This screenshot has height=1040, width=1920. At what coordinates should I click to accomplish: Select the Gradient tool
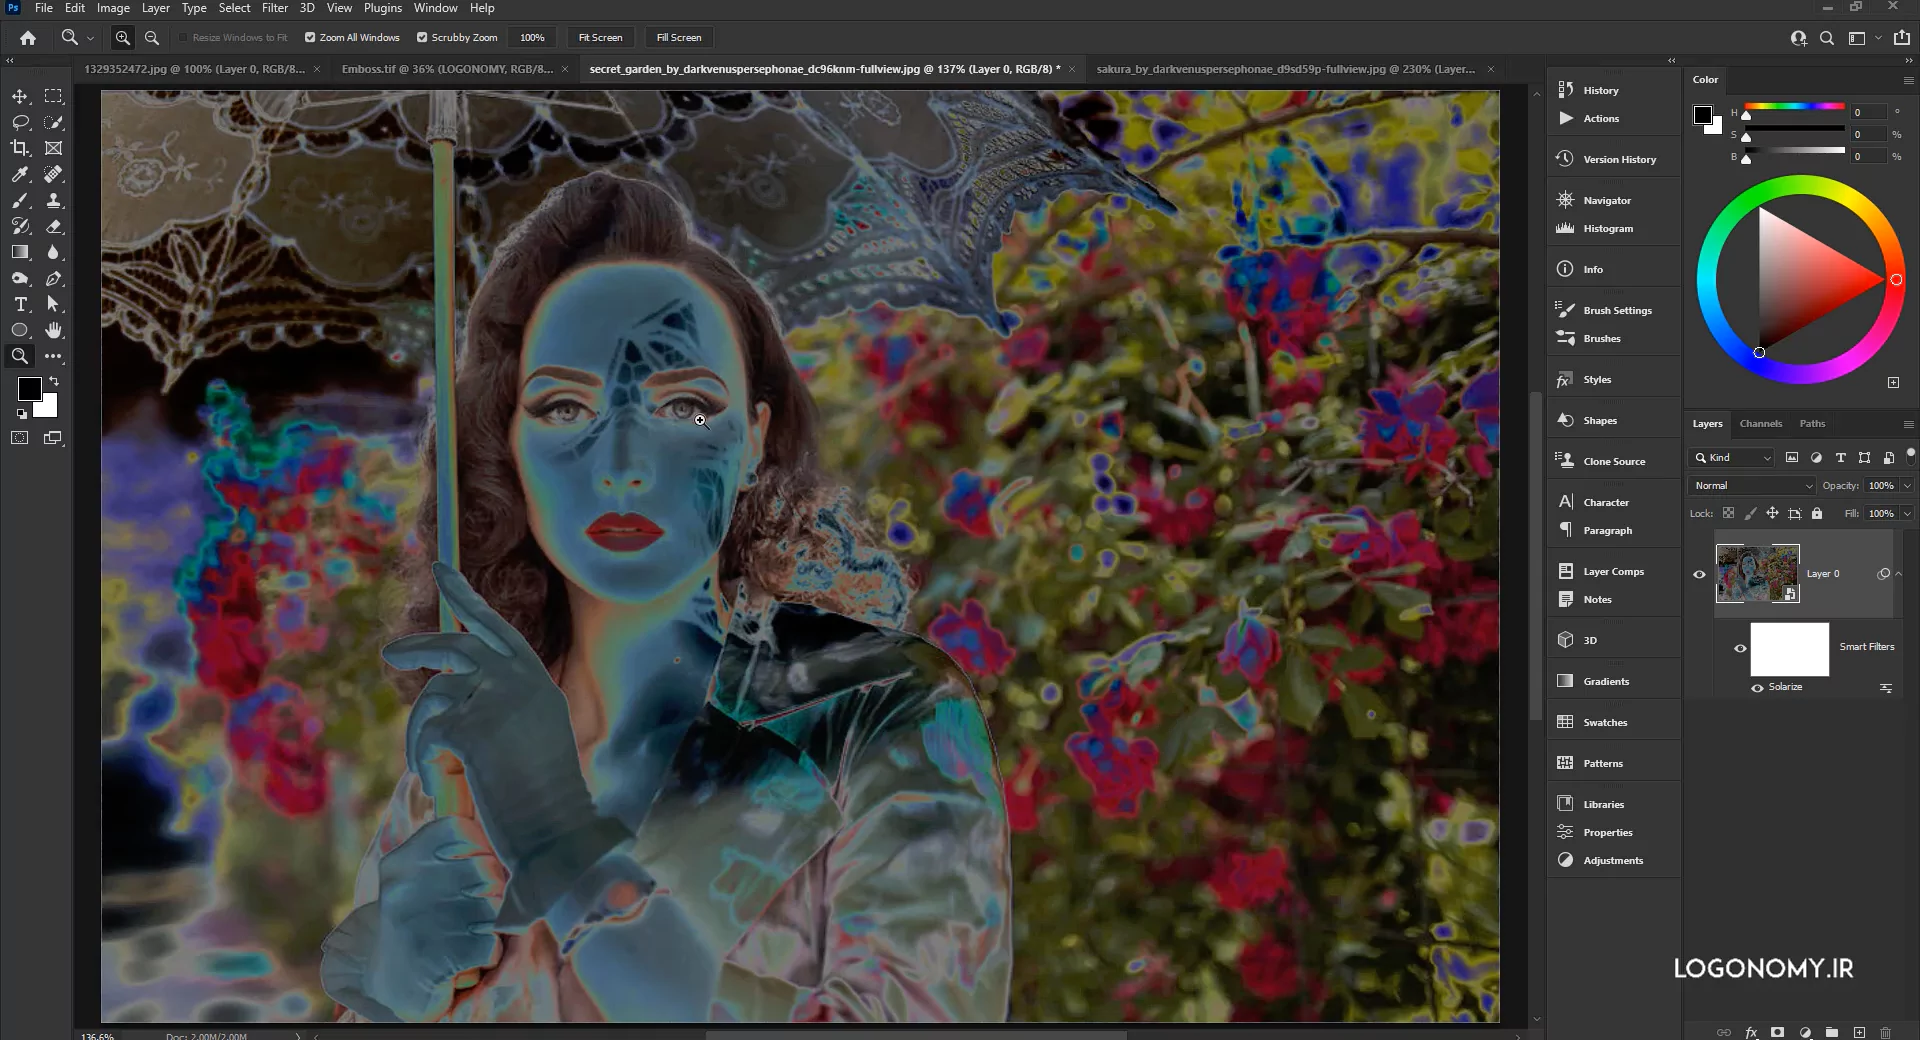(x=20, y=252)
